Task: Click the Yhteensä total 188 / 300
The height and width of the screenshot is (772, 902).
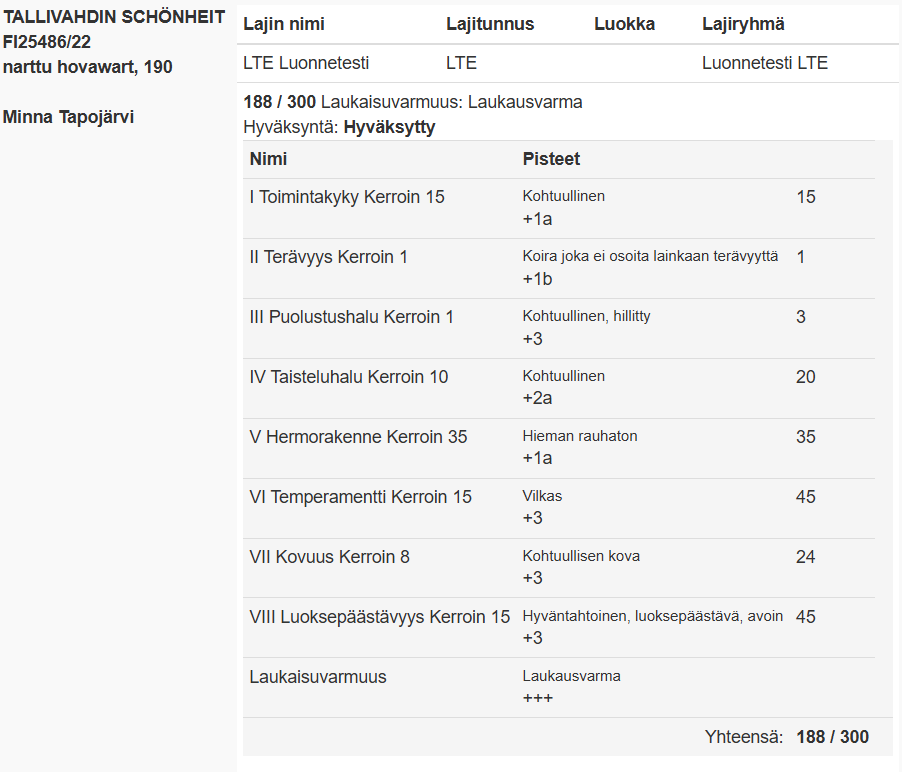Action: [x=832, y=737]
